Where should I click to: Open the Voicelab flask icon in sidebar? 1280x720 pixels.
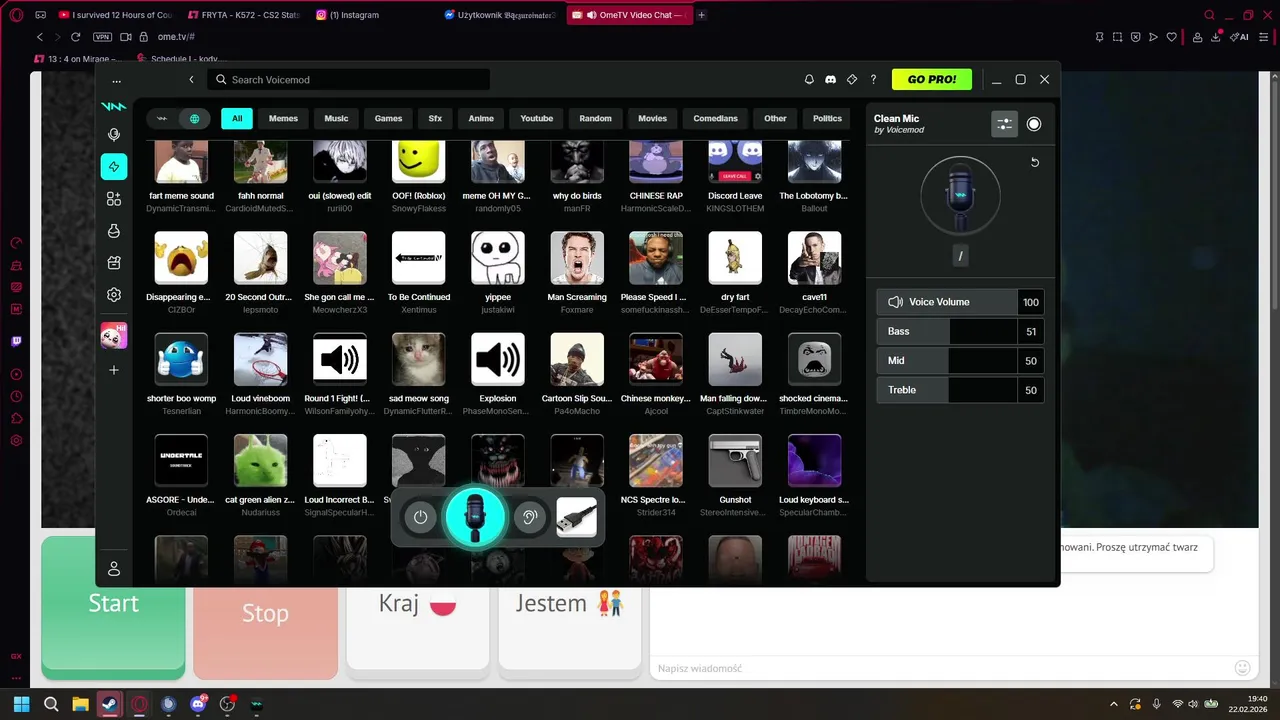[x=114, y=231]
